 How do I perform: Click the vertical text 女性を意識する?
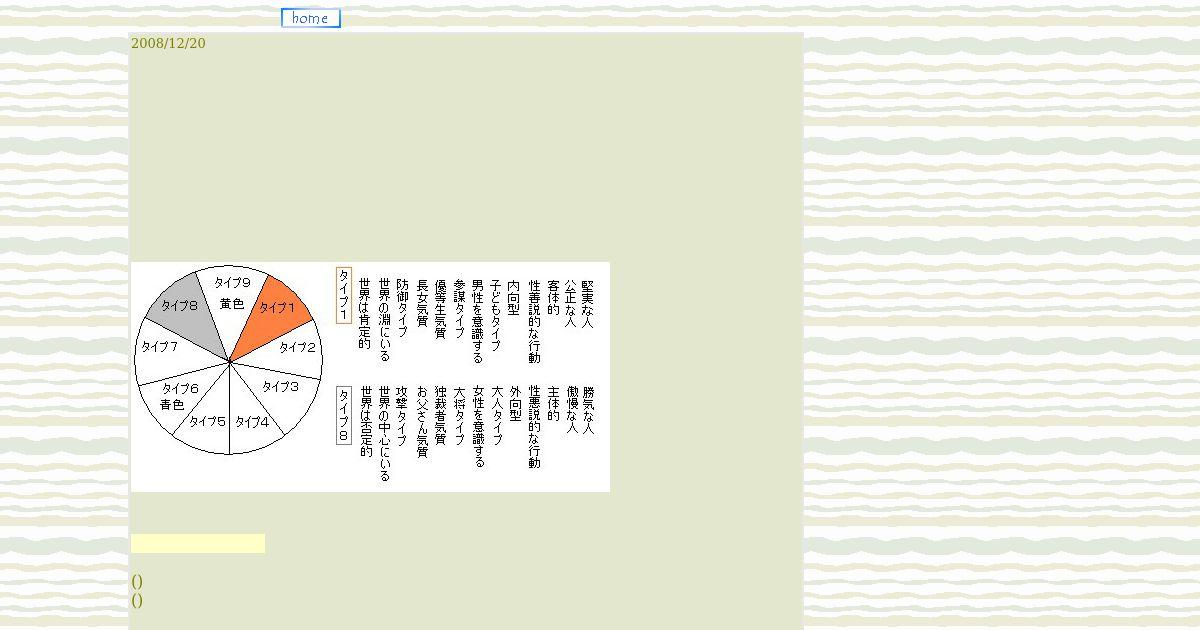click(478, 428)
